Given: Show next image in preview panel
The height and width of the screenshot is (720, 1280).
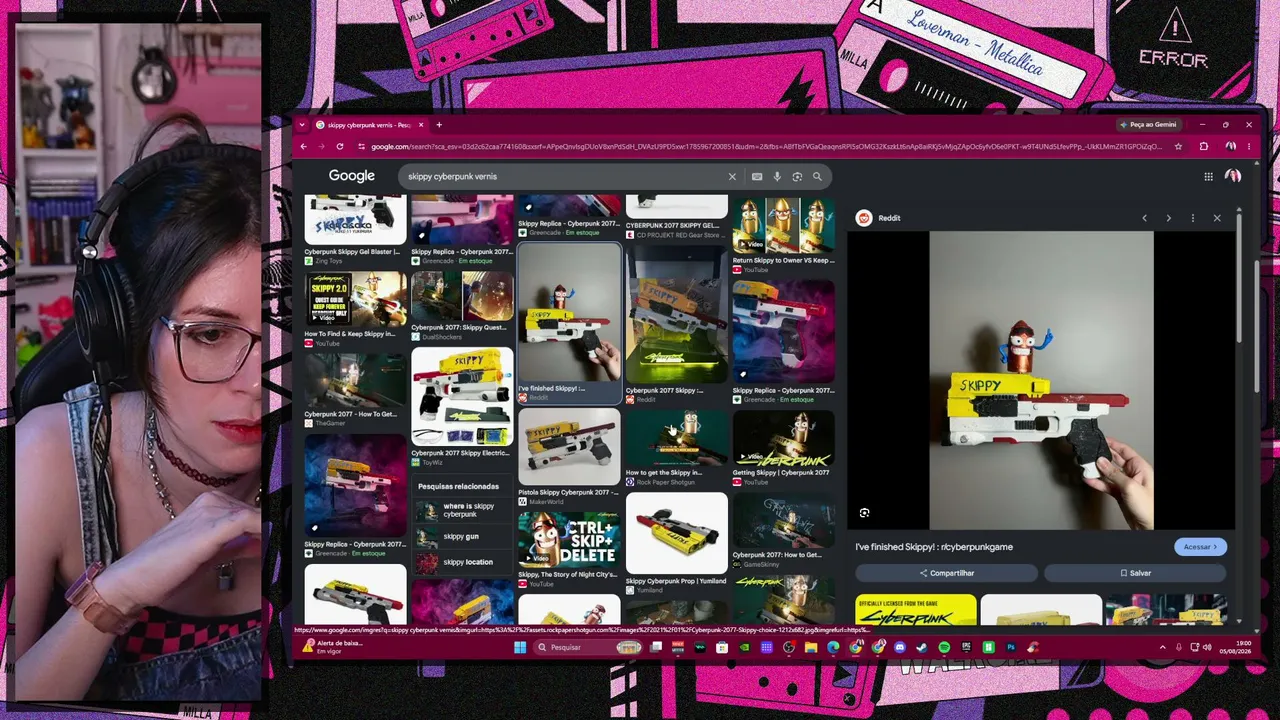Looking at the screenshot, I should (x=1168, y=218).
